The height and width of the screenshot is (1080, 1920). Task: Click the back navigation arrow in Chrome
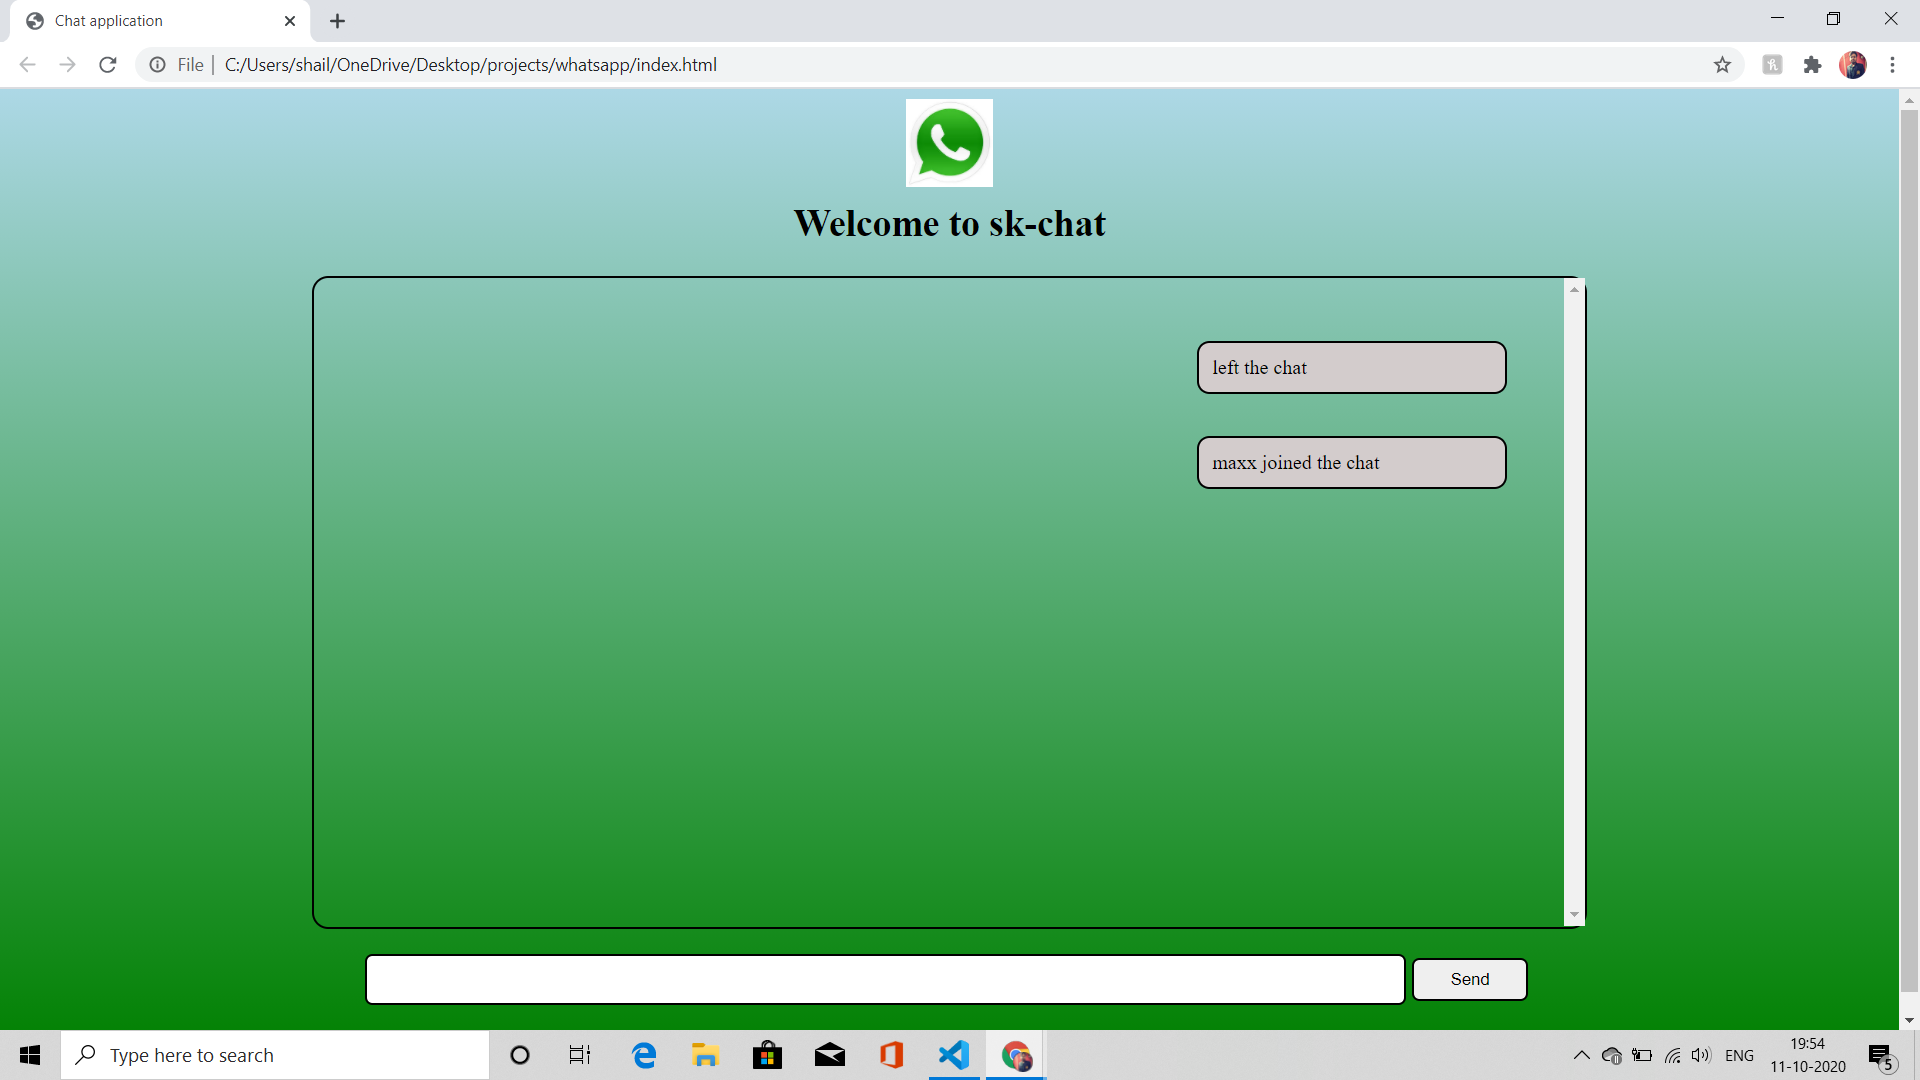click(x=27, y=64)
